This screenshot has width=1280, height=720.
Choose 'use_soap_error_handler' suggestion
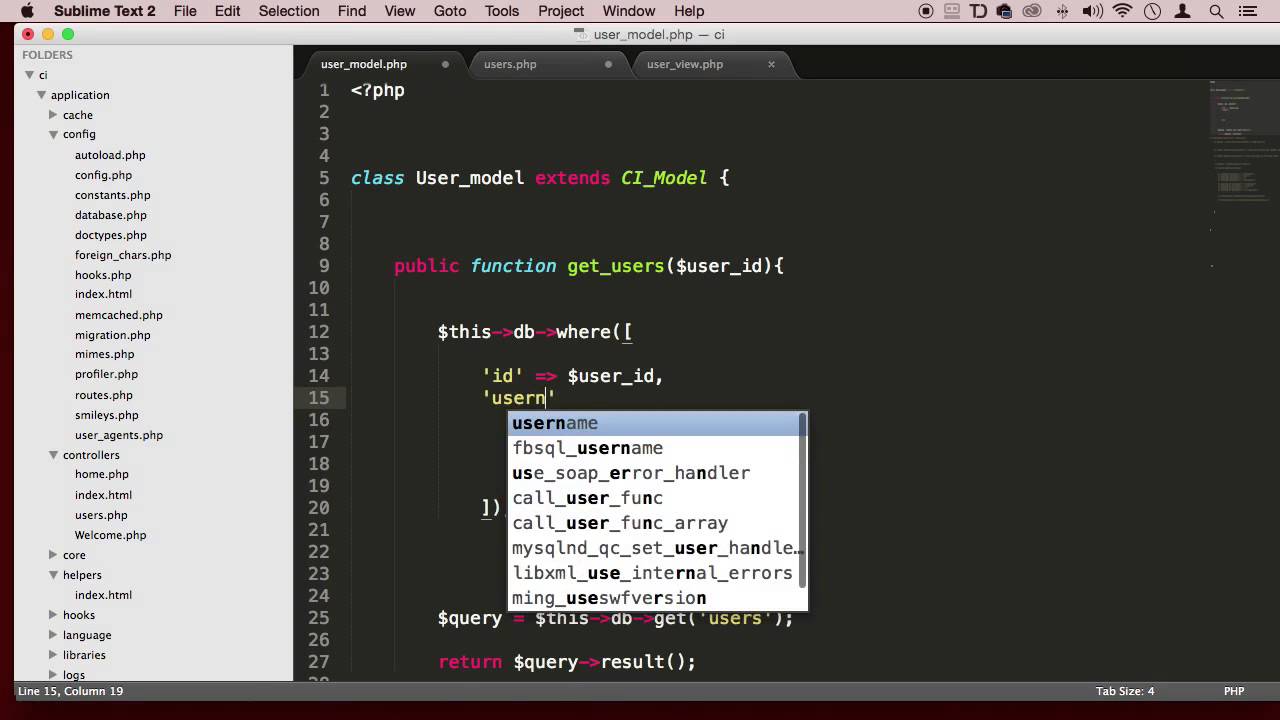(x=655, y=473)
